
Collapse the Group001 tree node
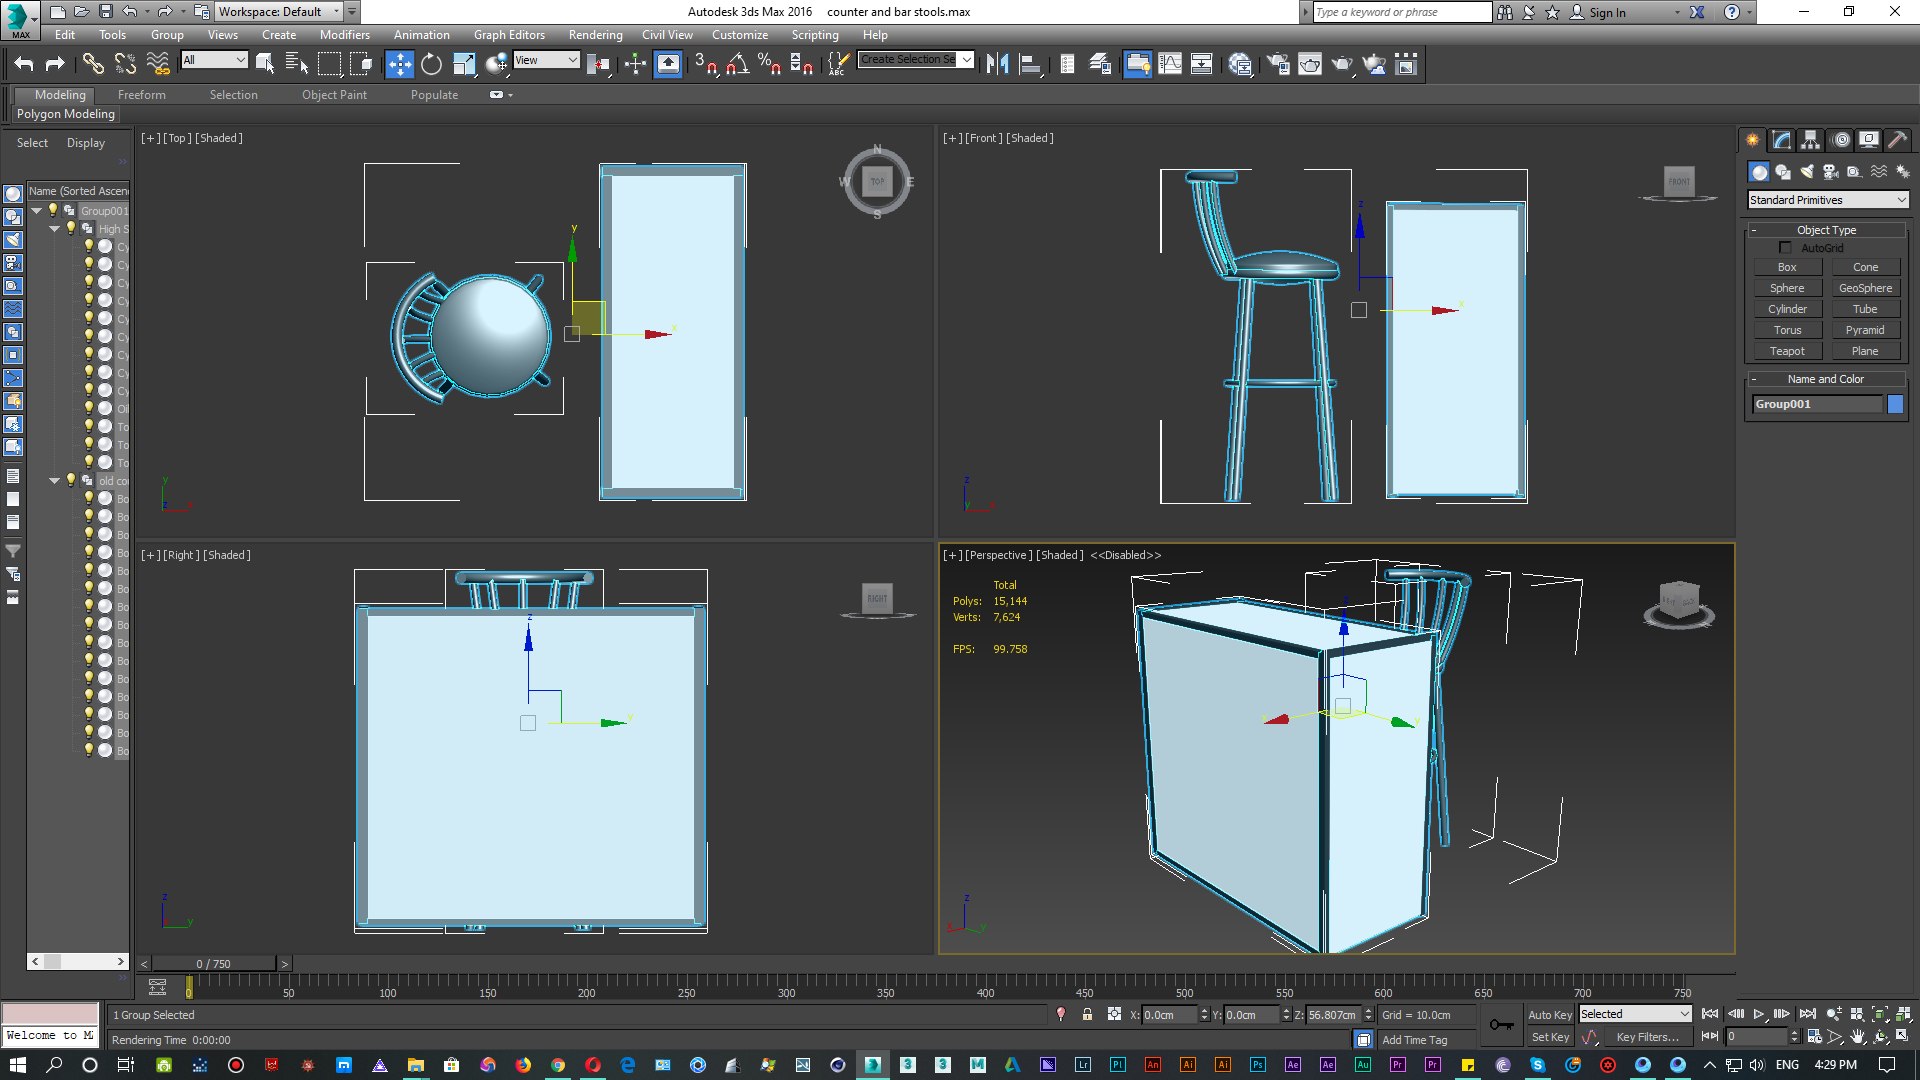pos(37,211)
